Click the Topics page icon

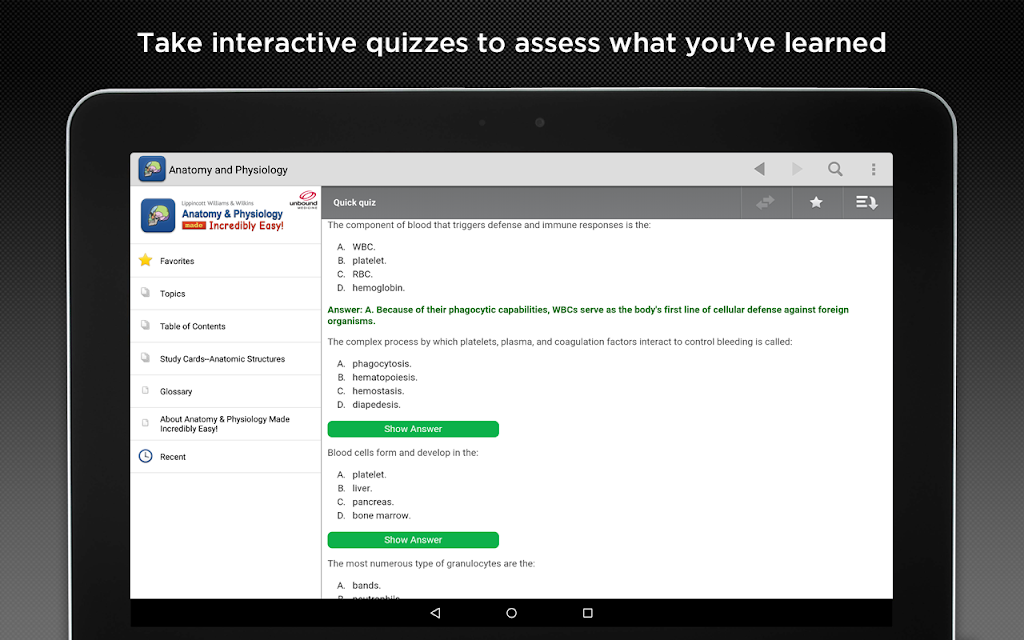pos(146,293)
